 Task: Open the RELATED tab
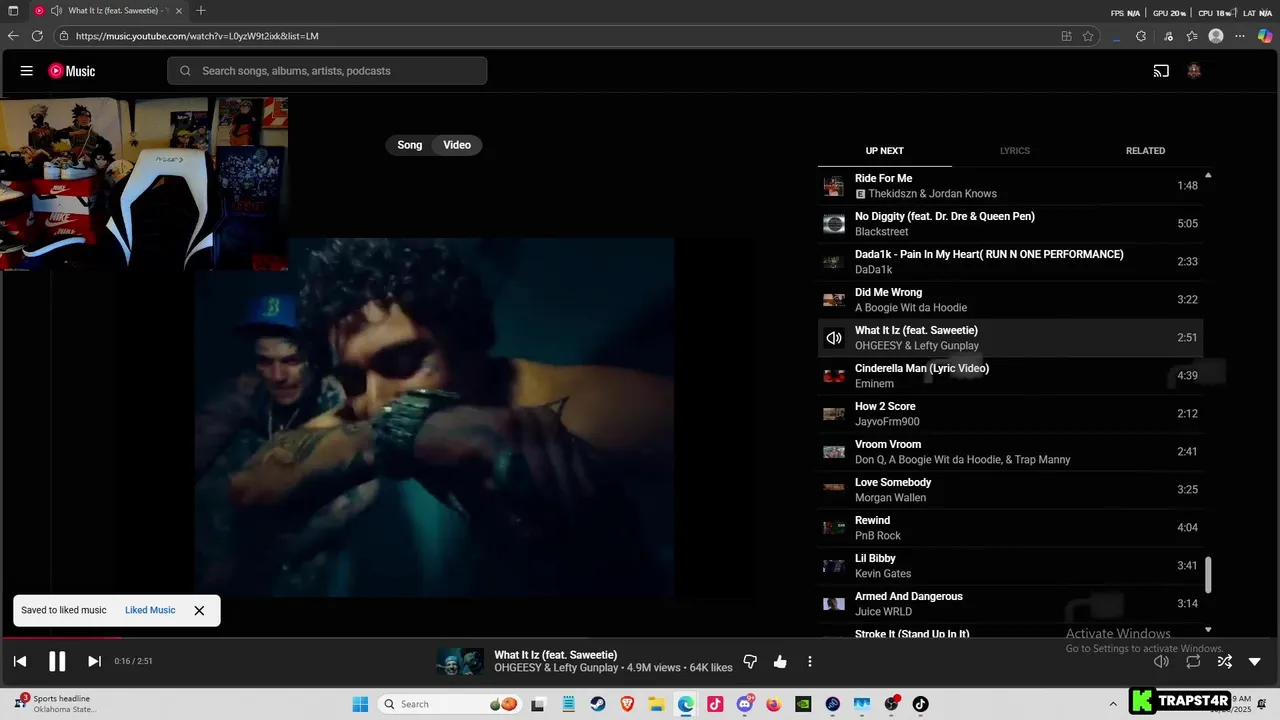pyautogui.click(x=1145, y=151)
